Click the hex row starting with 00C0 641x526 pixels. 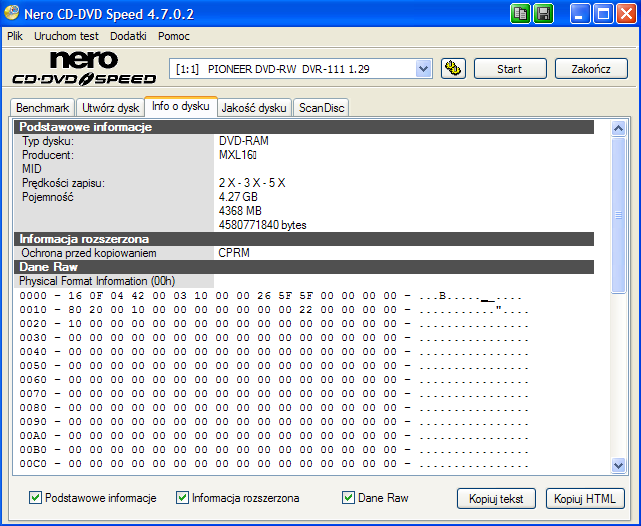click(x=273, y=463)
